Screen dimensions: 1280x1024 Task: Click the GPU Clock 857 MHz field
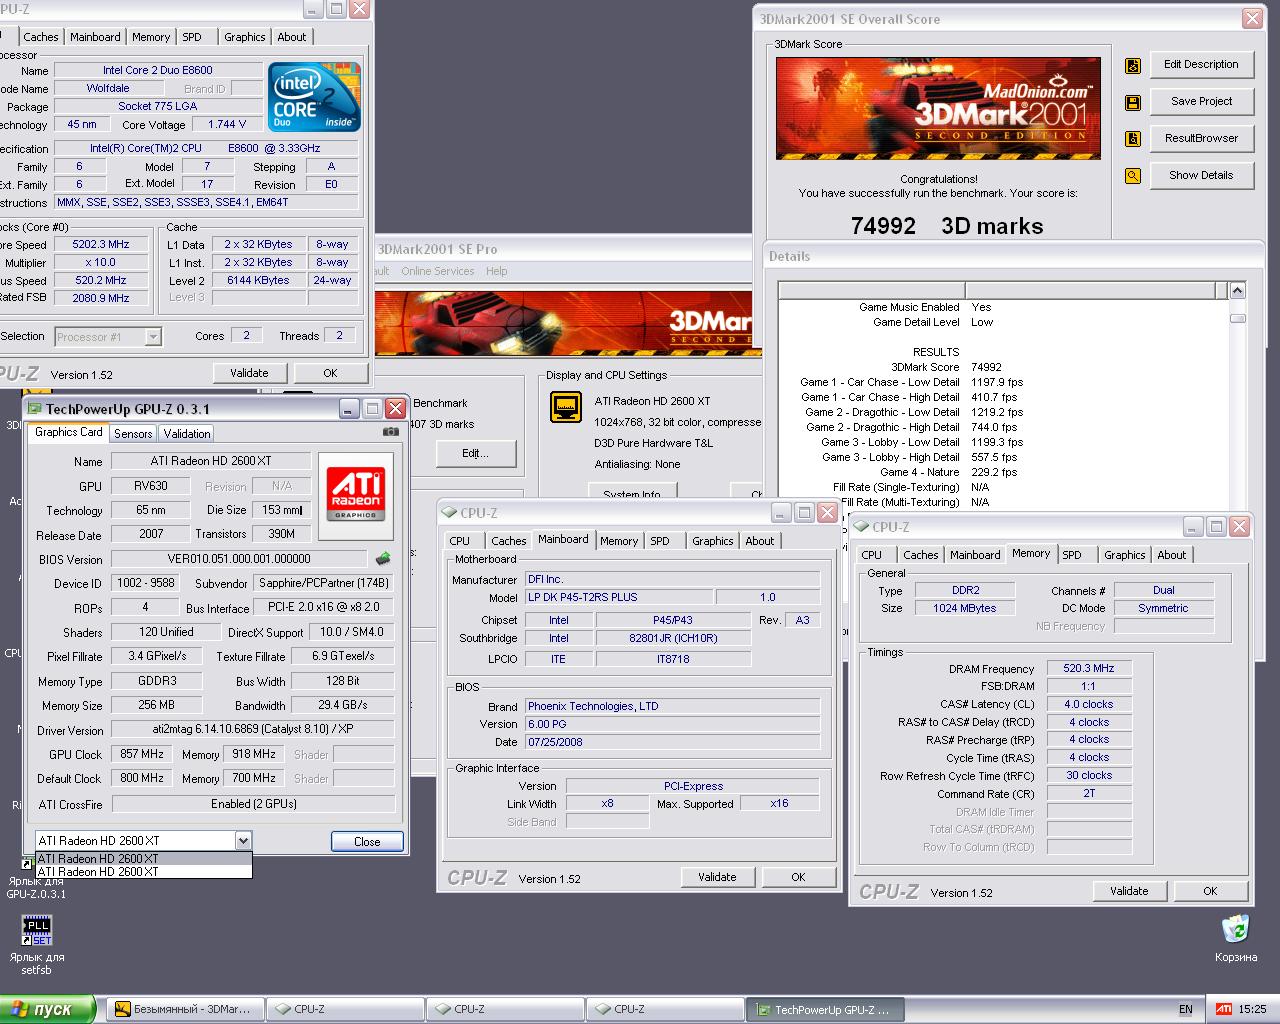click(141, 754)
